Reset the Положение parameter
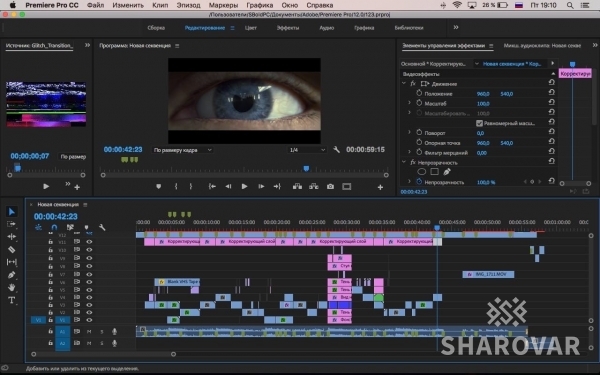The height and width of the screenshot is (375, 600). point(551,92)
